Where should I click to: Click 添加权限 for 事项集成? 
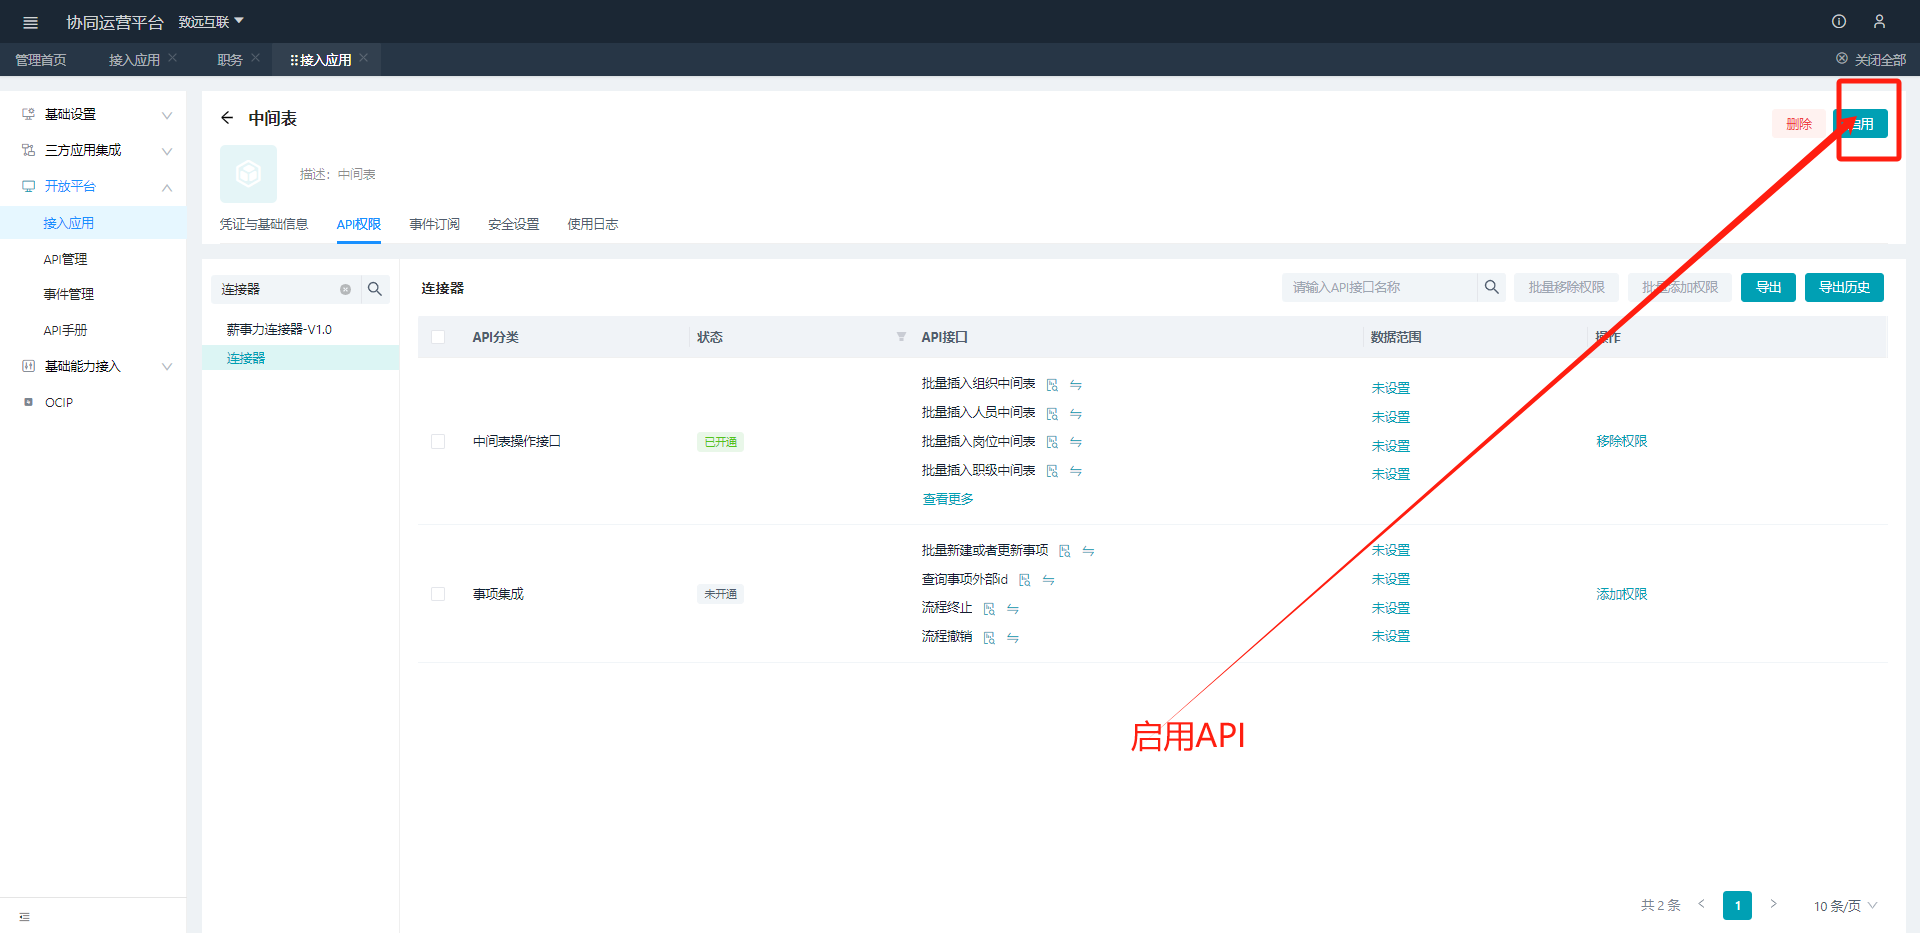(1622, 594)
